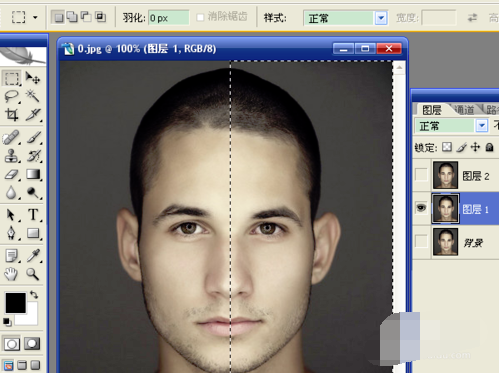Viewport: 500px width, 374px height.
Task: Select the History Brush tool
Action: [33, 156]
